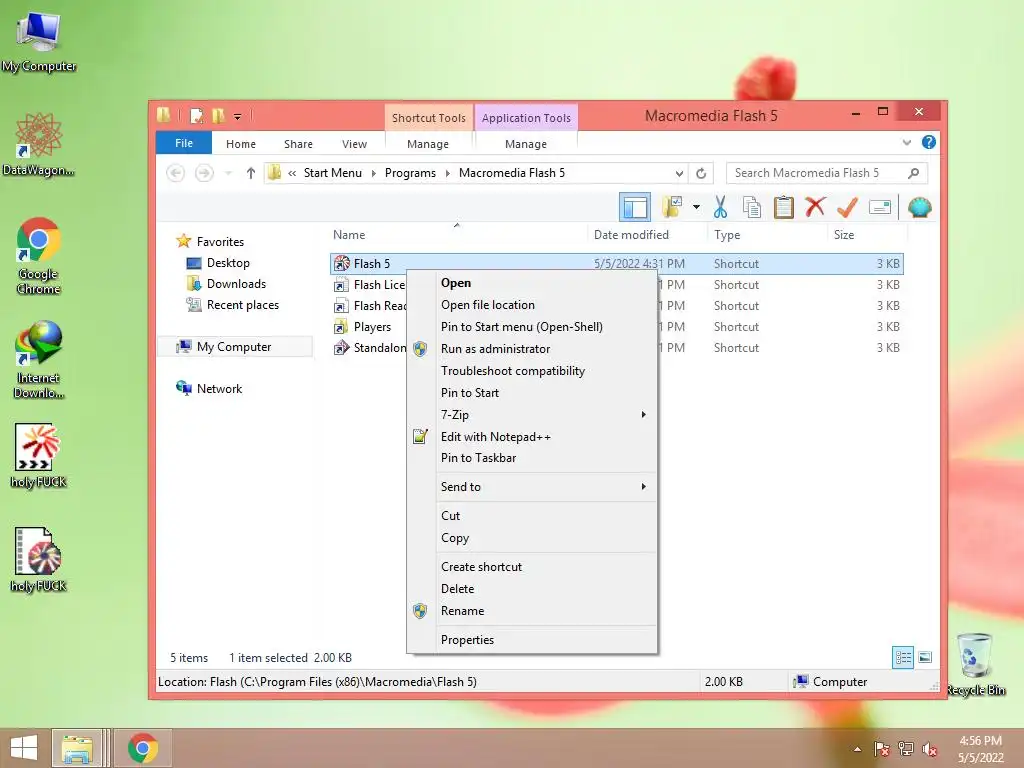Sort by Type column header

coord(727,235)
